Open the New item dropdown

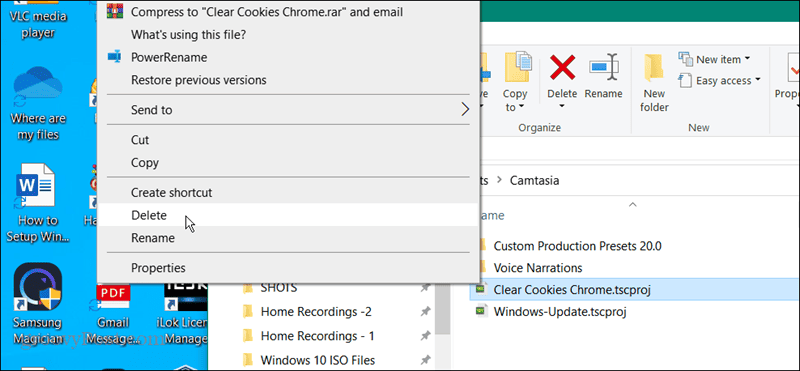point(714,59)
